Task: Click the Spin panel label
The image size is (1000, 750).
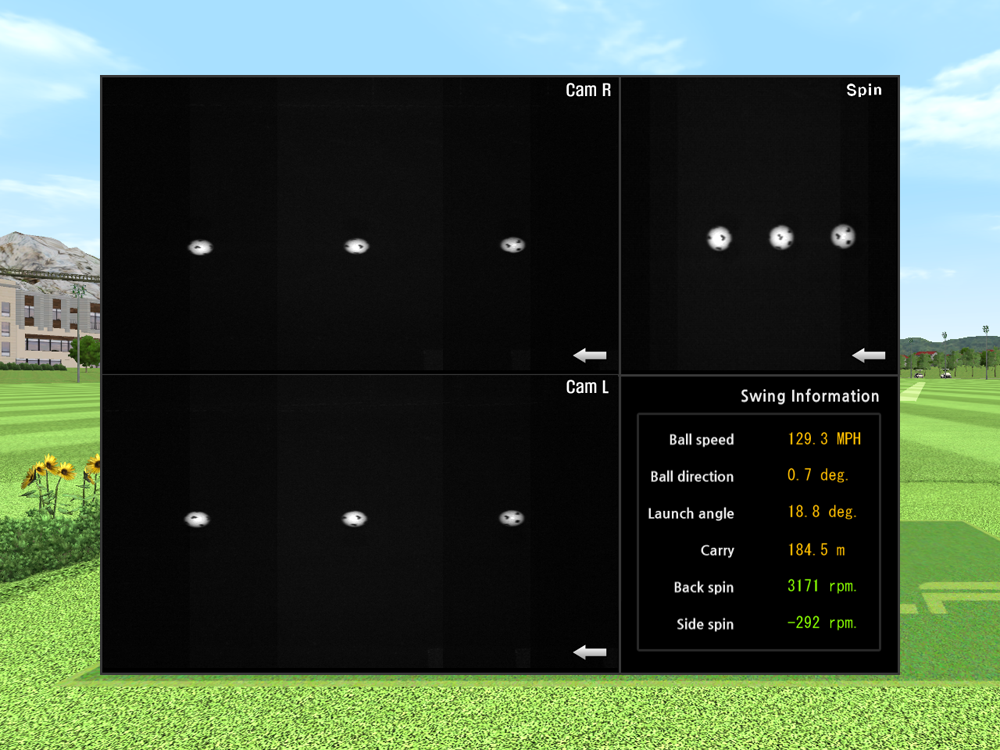Action: point(864,90)
